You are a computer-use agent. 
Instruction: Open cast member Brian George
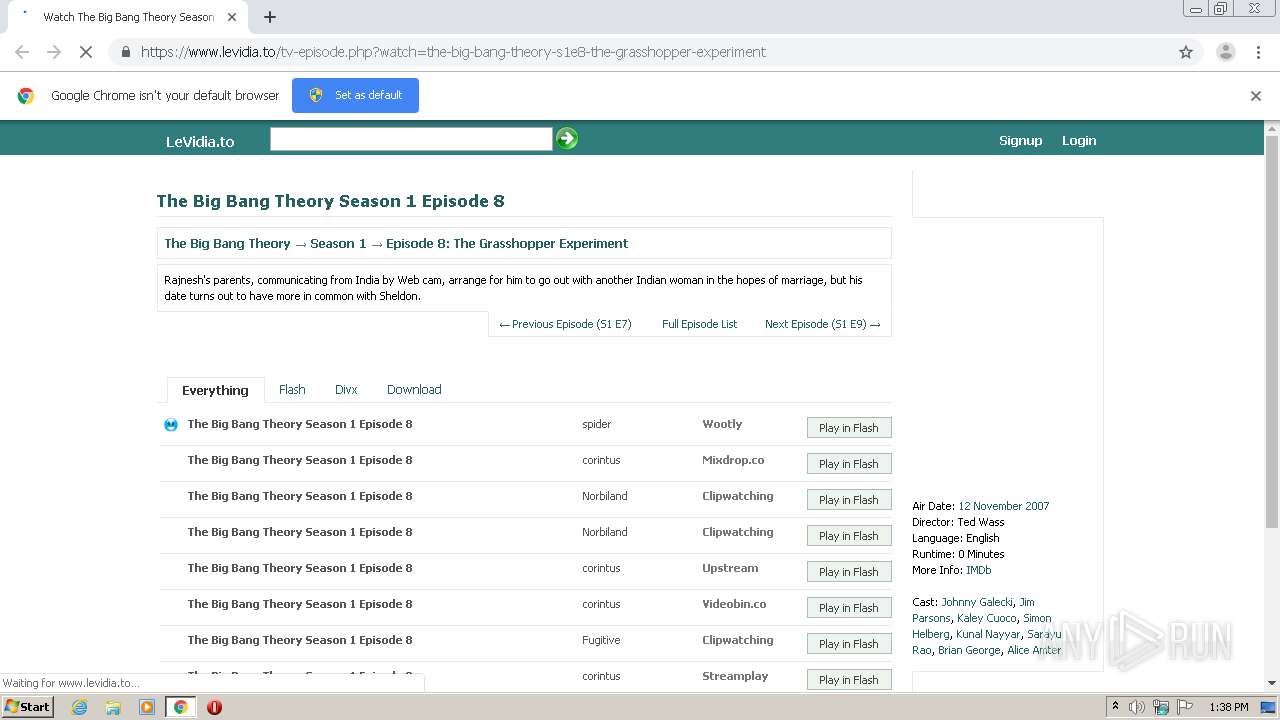[x=969, y=650]
